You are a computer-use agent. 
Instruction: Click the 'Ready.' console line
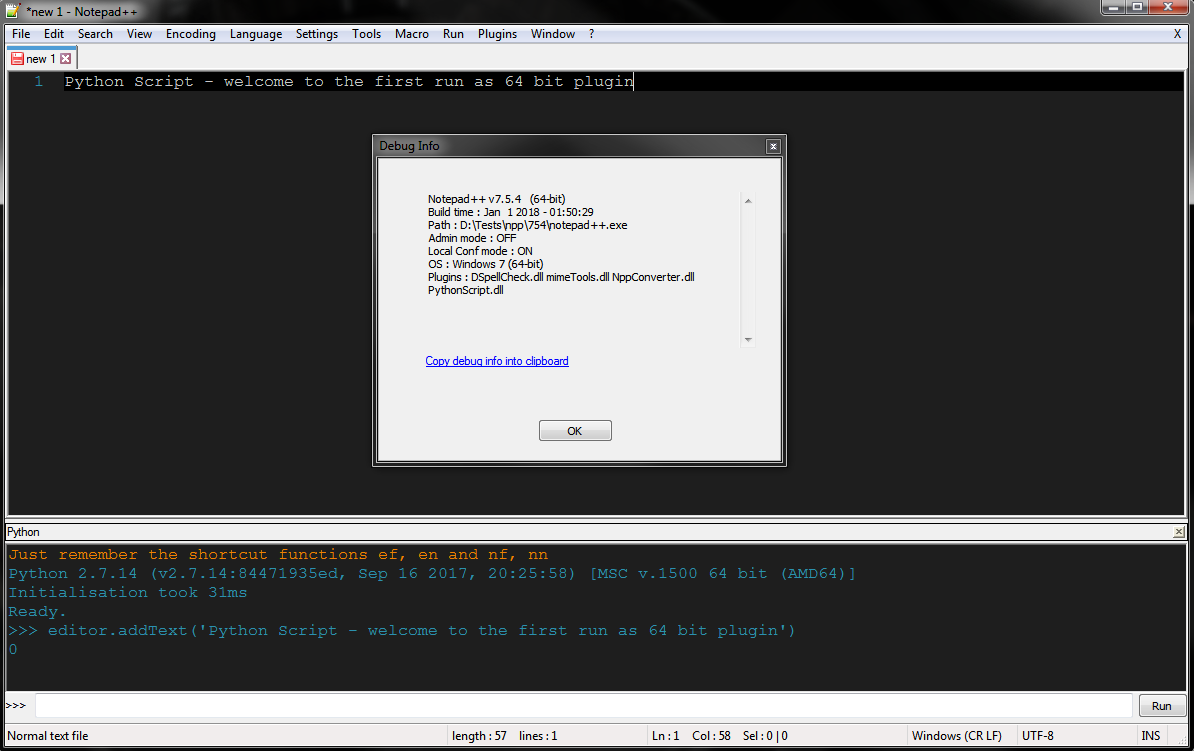37,612
